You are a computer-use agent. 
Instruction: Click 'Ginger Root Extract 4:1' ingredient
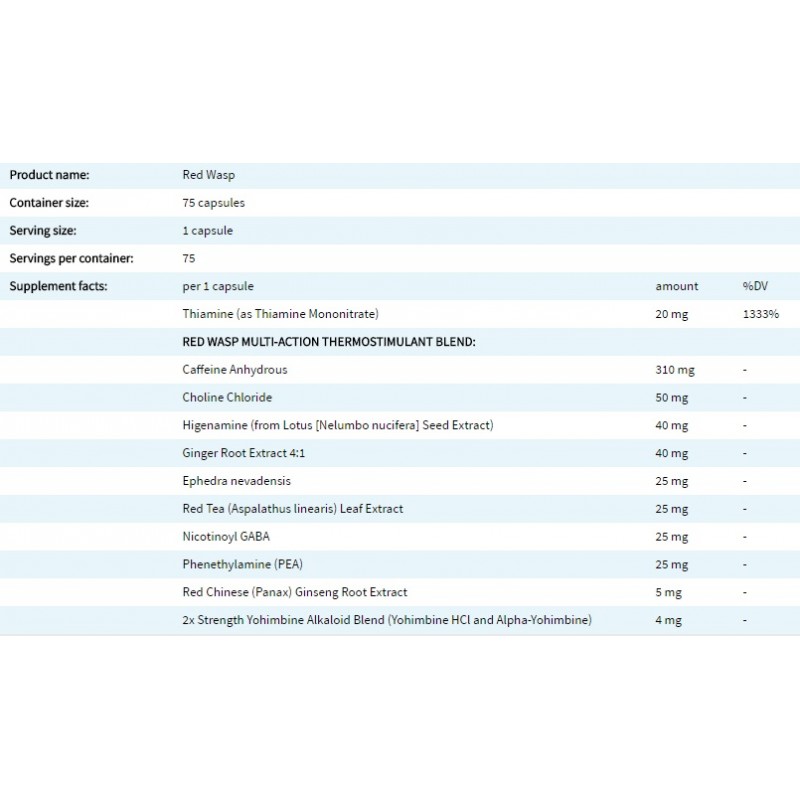click(x=243, y=453)
